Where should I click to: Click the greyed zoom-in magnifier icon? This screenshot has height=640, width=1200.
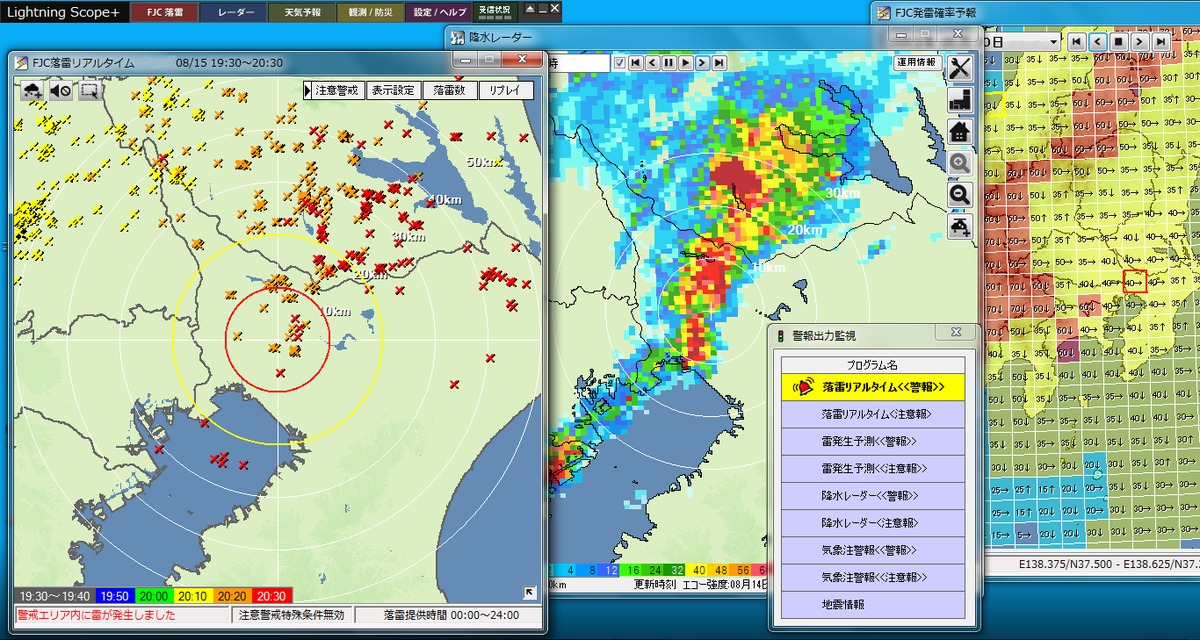click(960, 163)
